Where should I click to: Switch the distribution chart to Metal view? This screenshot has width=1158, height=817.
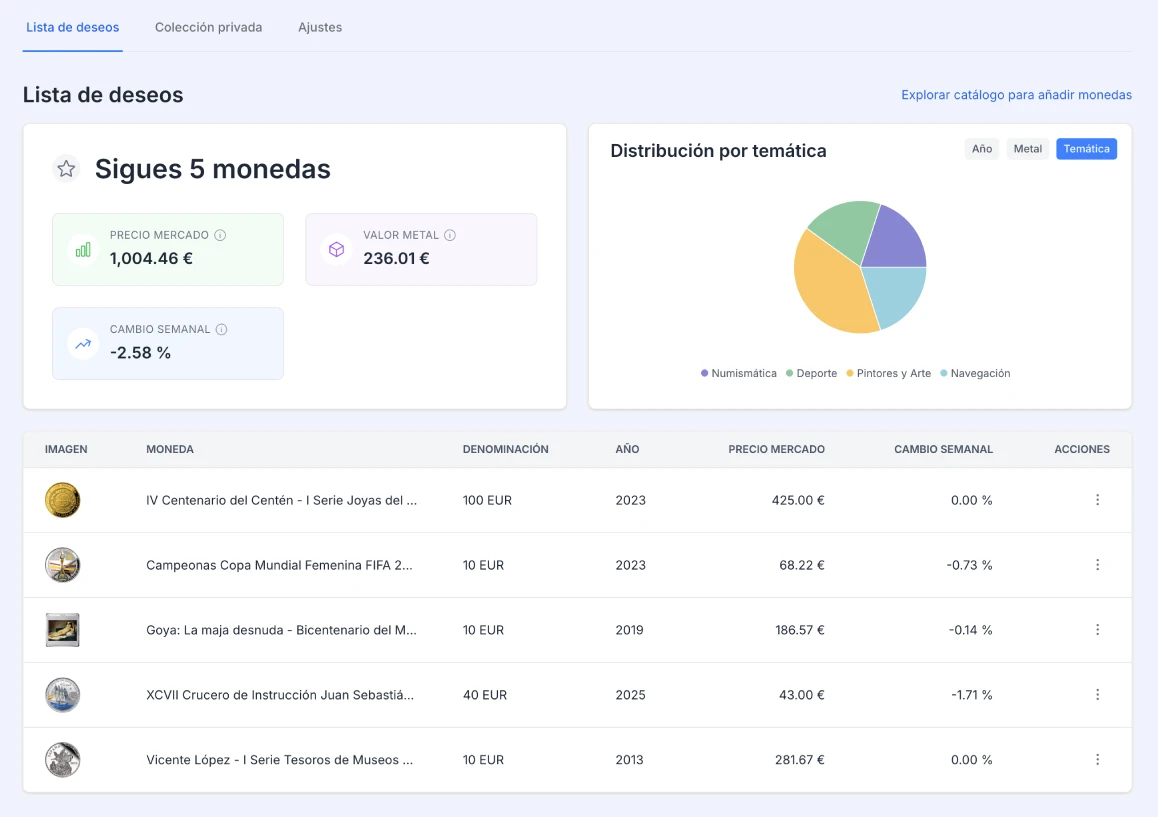pos(1028,148)
